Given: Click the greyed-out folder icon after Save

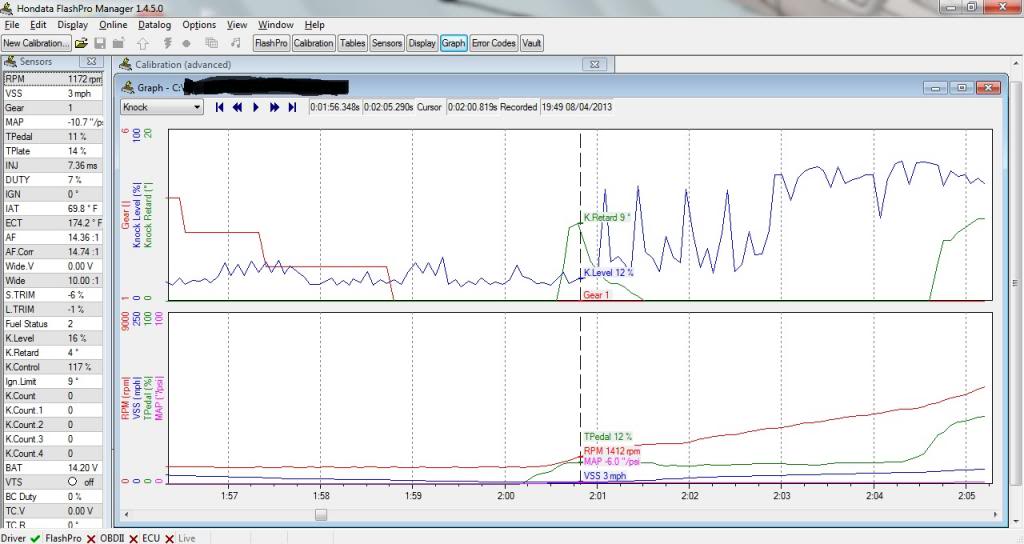Looking at the screenshot, I should click(x=118, y=43).
